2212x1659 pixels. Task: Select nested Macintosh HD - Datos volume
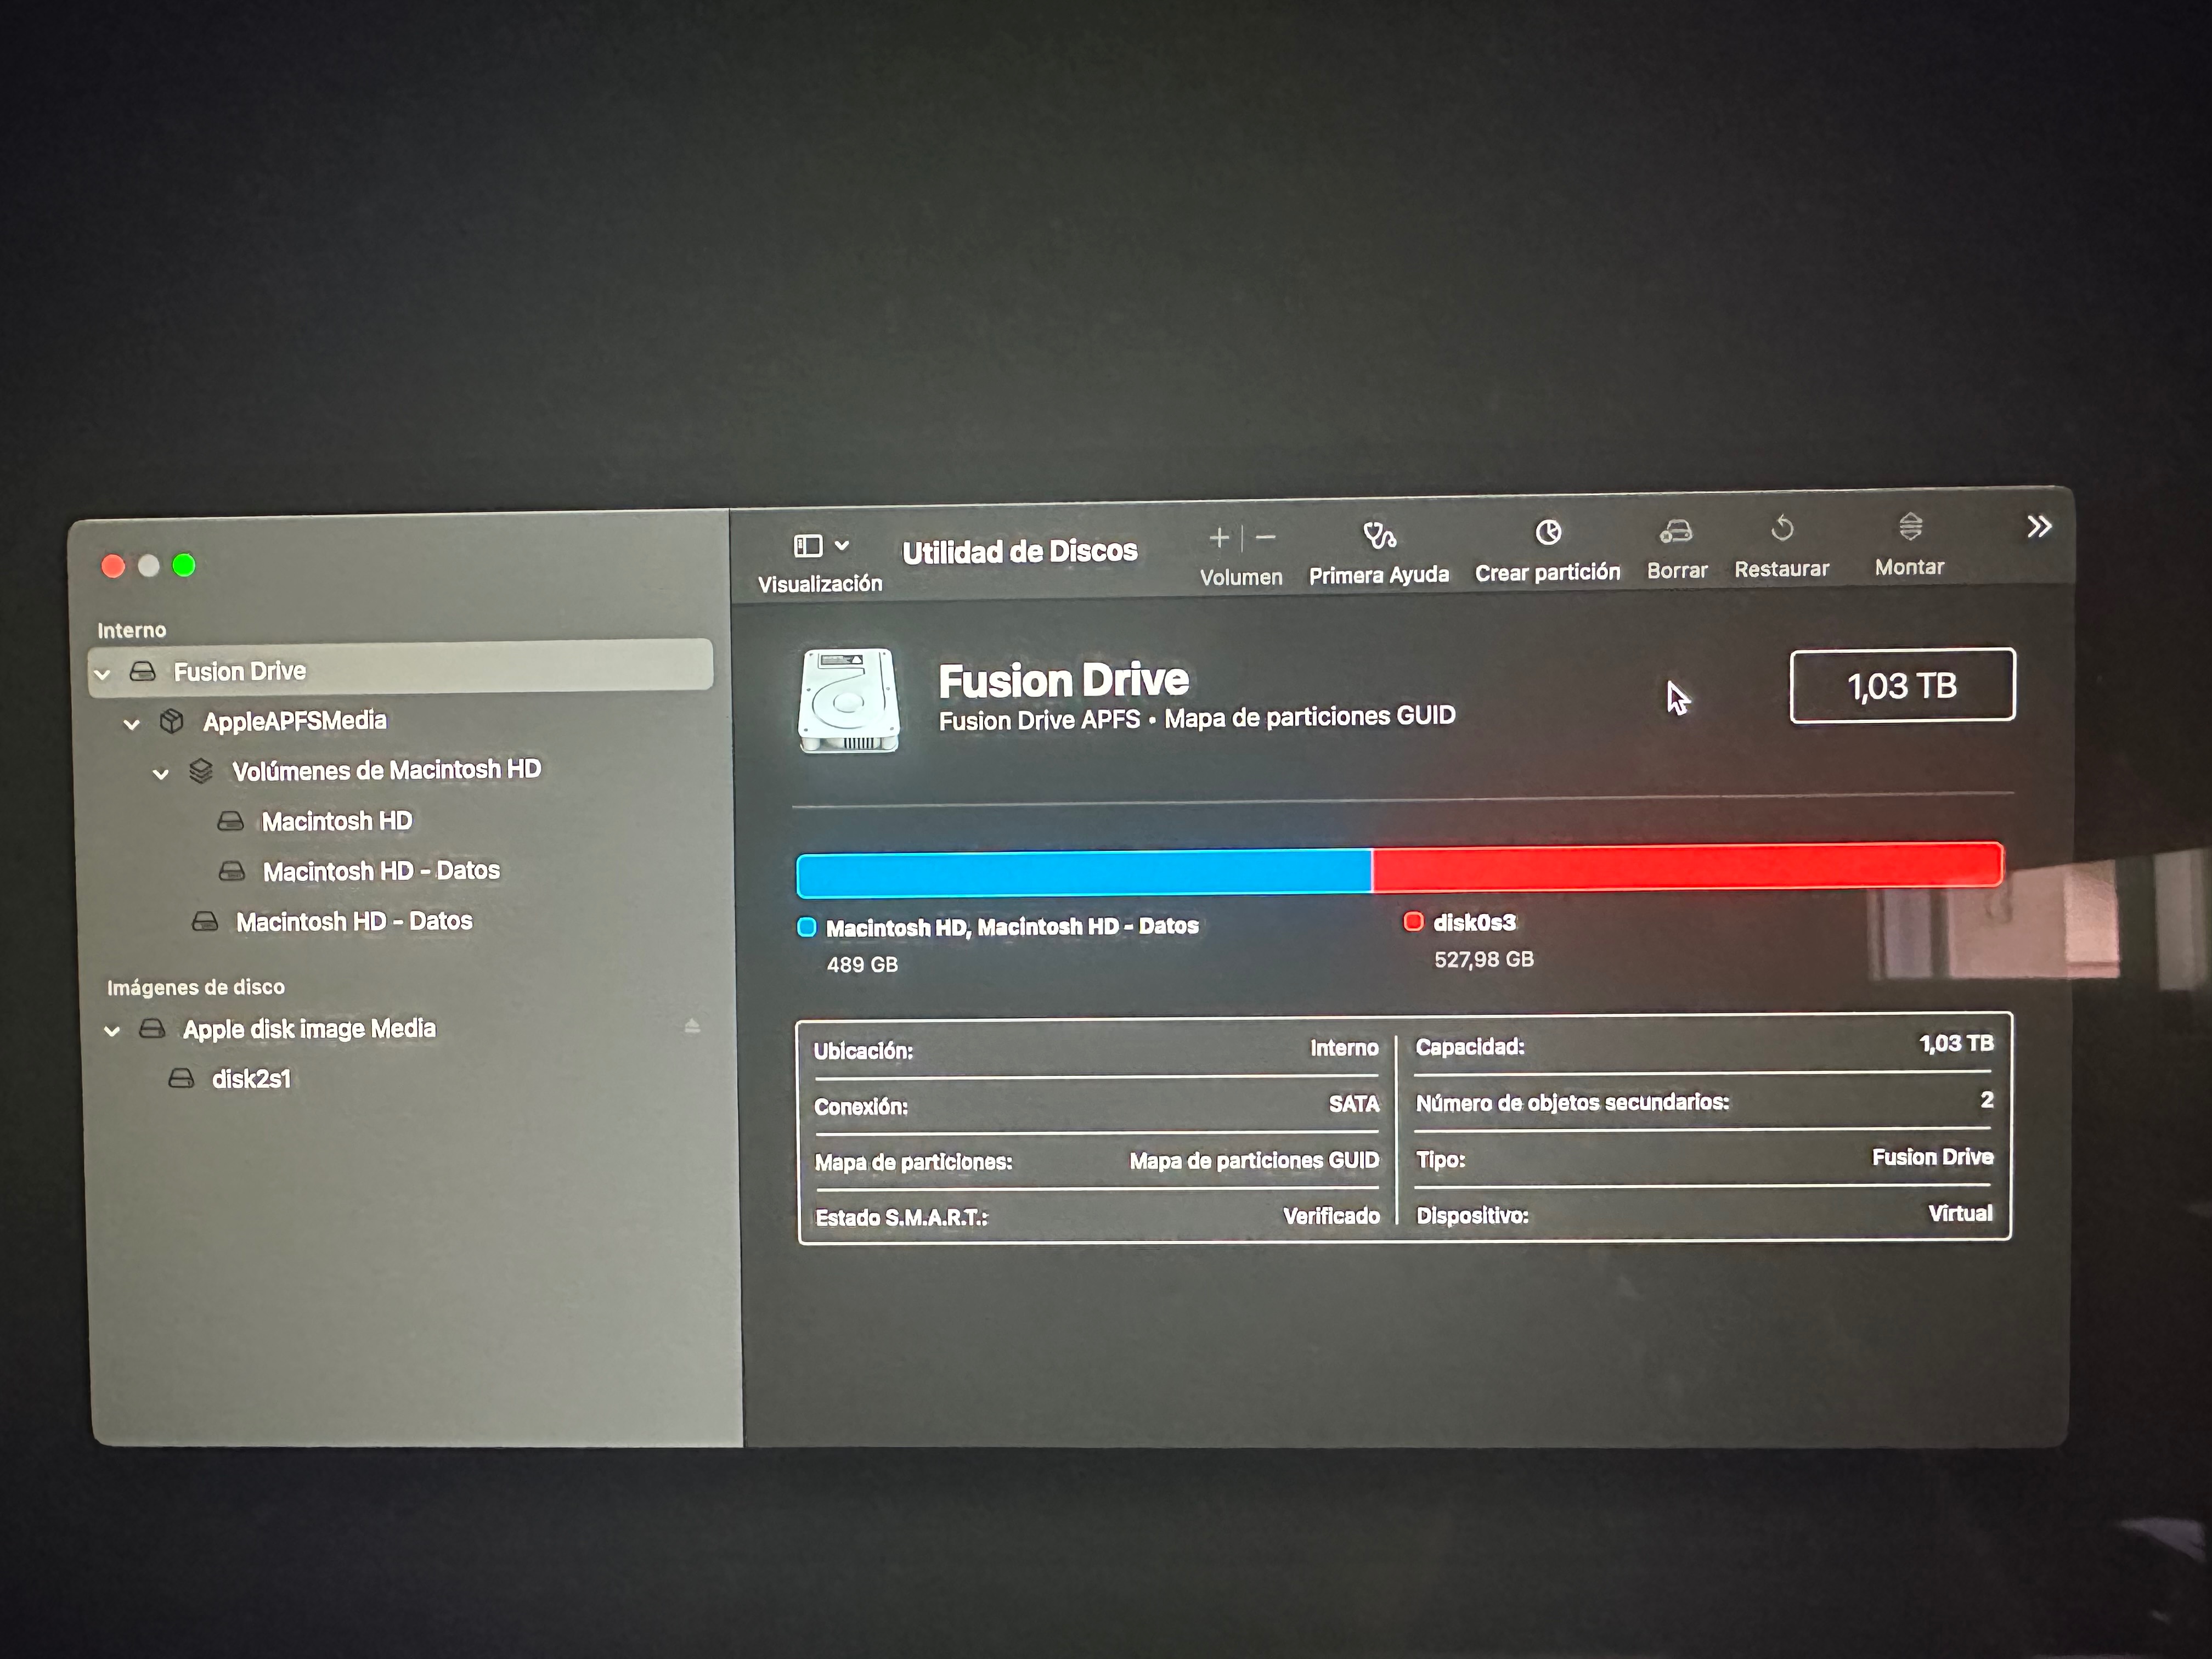point(381,871)
